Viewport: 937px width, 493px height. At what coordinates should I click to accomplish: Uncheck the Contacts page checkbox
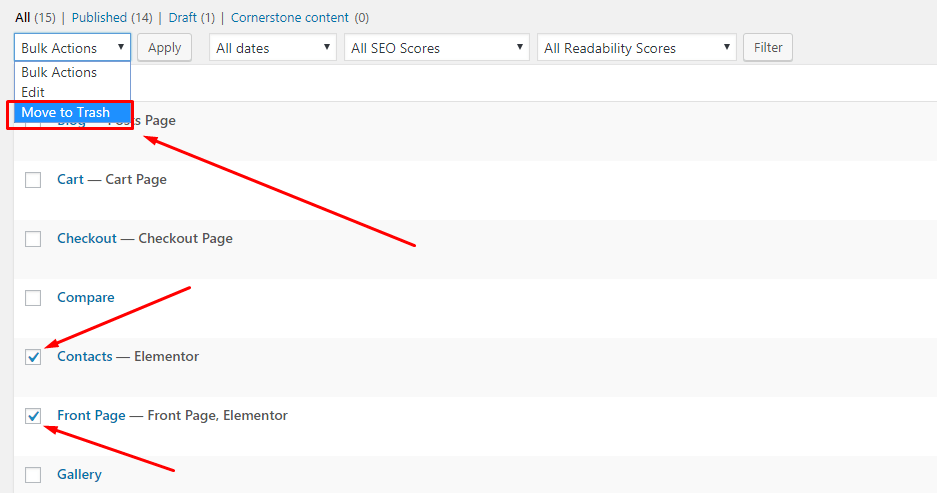[x=33, y=357]
